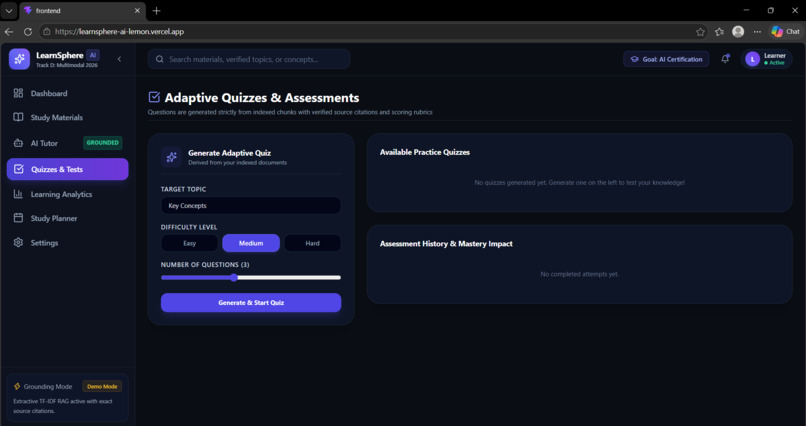
Task: Click the 'No completed attempts yet.' text
Action: pos(579,274)
